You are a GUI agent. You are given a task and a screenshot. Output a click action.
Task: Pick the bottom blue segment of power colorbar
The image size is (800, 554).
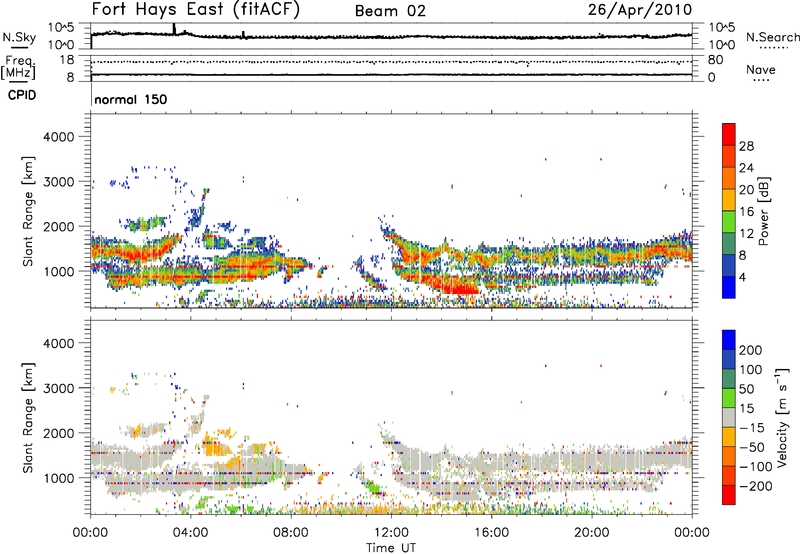(x=729, y=287)
